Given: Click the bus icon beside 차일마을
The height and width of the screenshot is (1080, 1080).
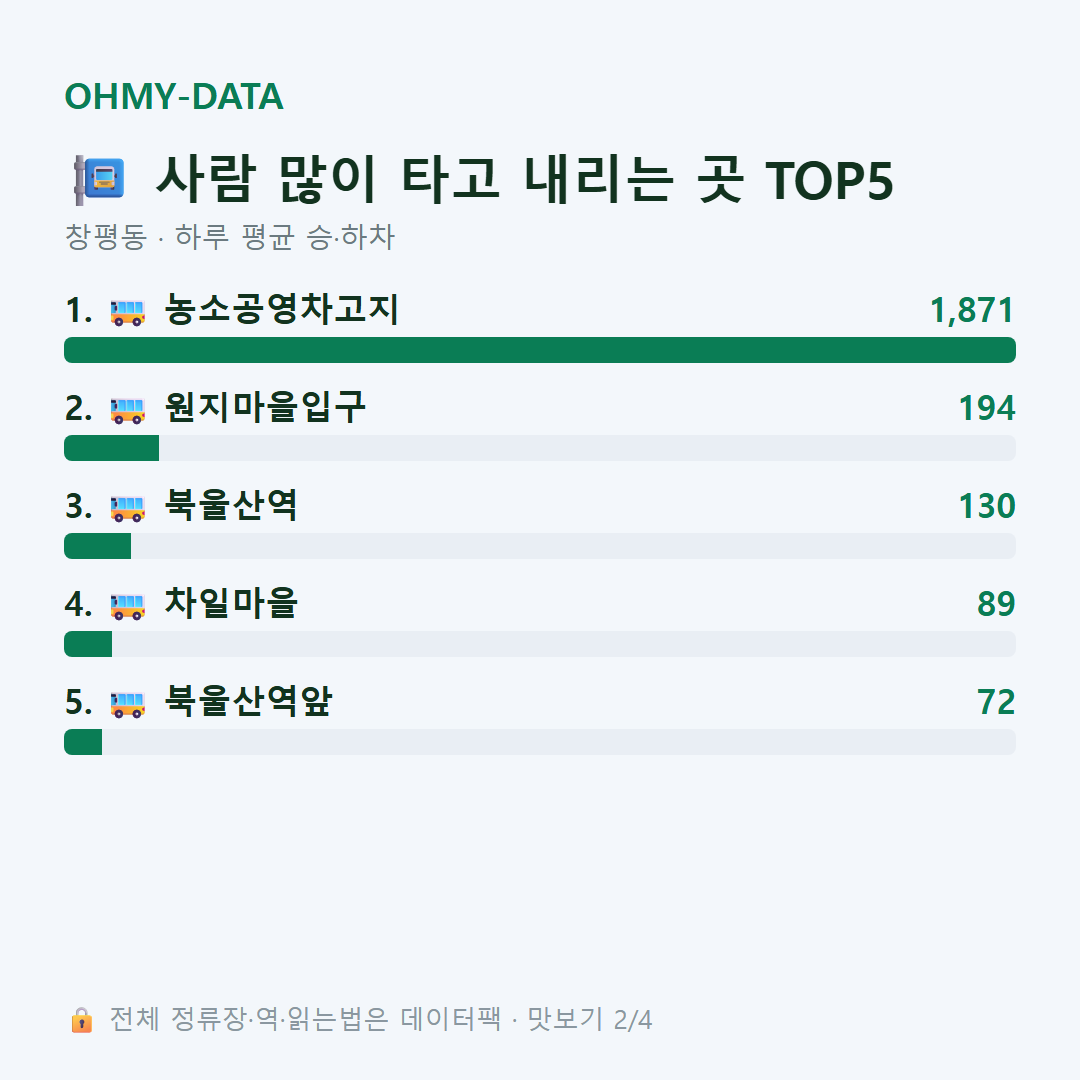Looking at the screenshot, I should click(127, 605).
